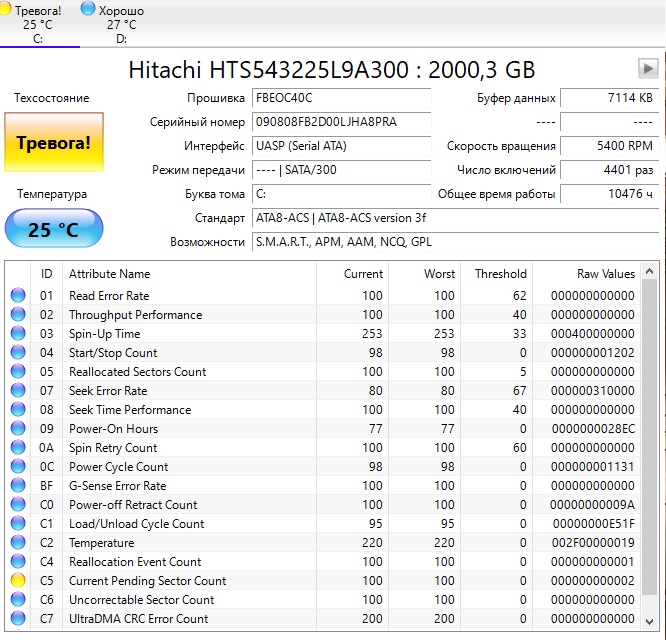Click raw value 002F00000019 of Temperature
The width and height of the screenshot is (666, 640).
593,543
